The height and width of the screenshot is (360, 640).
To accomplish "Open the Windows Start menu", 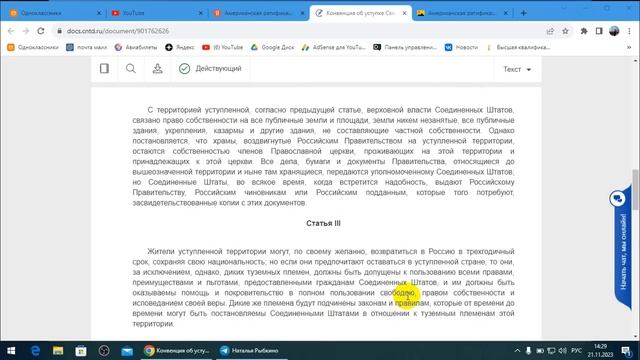I will pos(11,351).
